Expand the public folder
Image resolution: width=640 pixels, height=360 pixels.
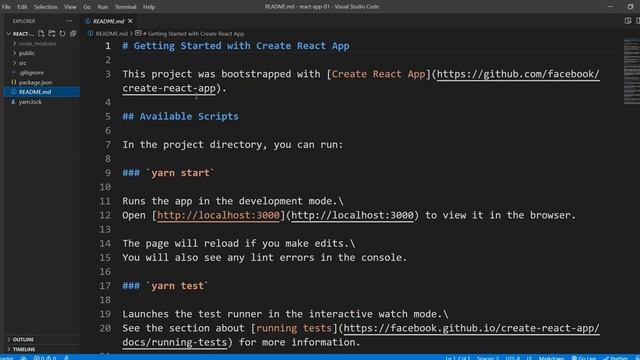(15, 53)
